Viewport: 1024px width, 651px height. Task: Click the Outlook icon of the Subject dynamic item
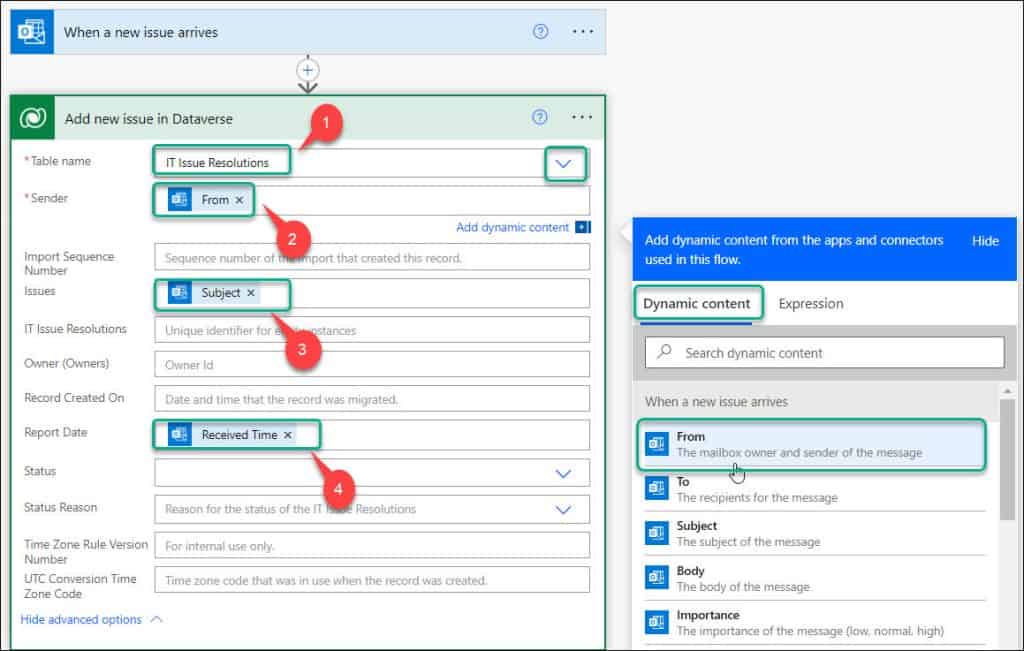pyautogui.click(x=656, y=533)
